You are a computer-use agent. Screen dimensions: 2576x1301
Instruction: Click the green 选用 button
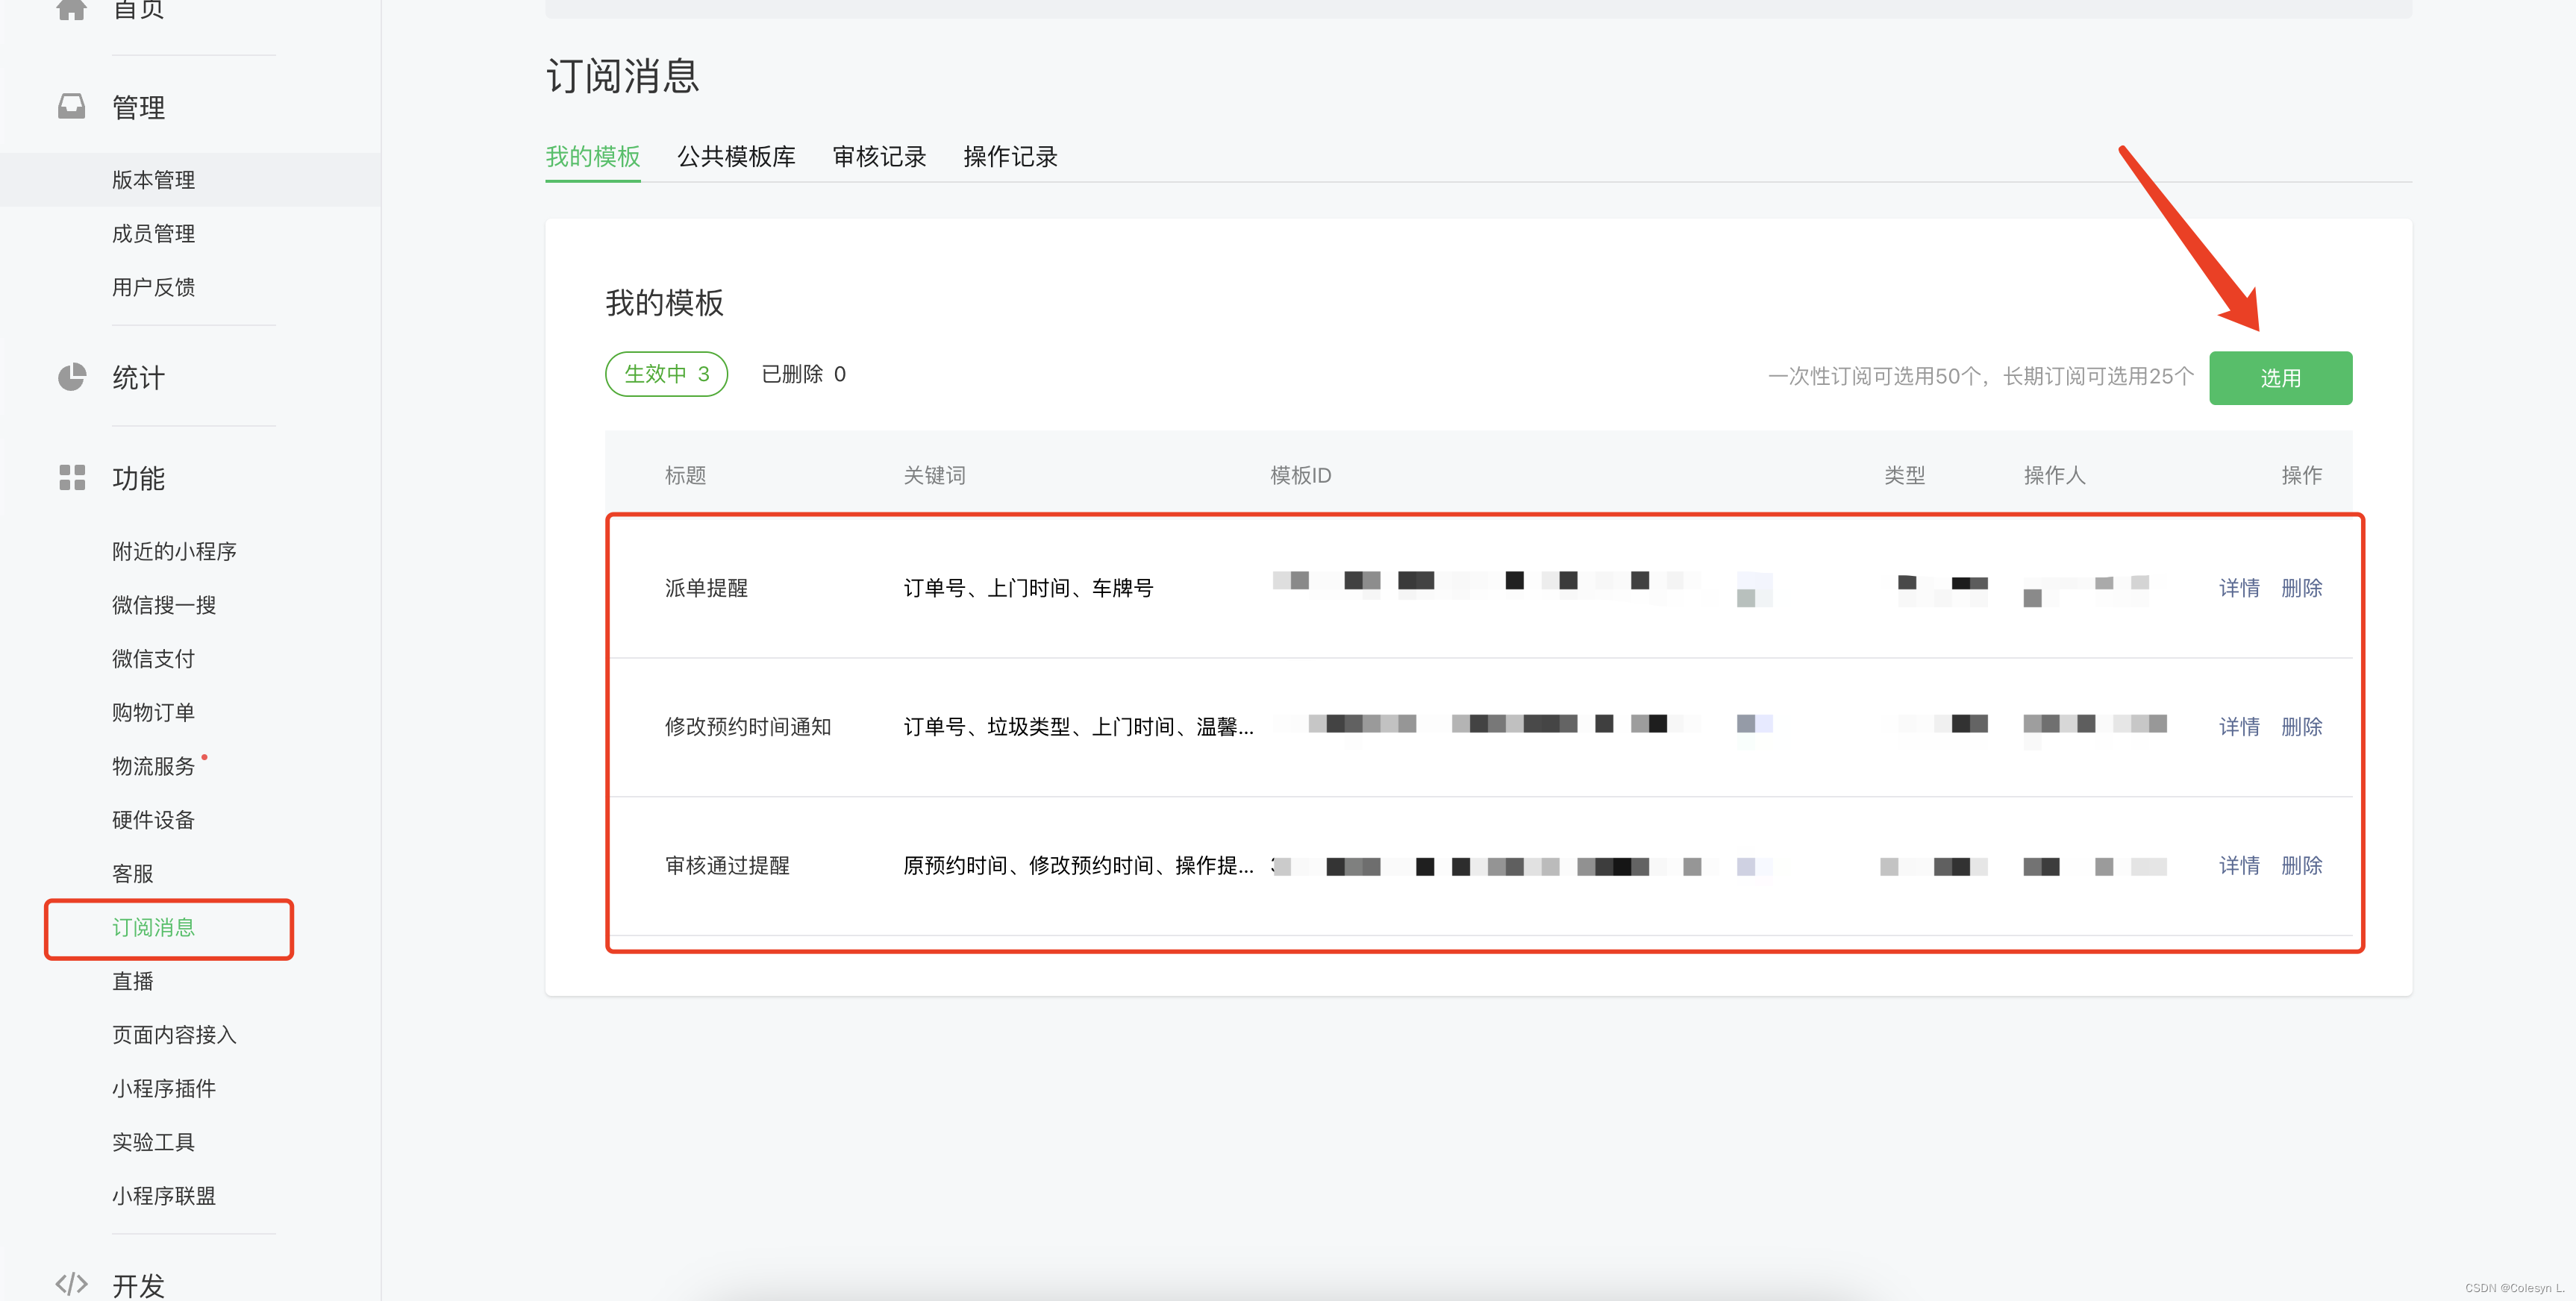2280,378
